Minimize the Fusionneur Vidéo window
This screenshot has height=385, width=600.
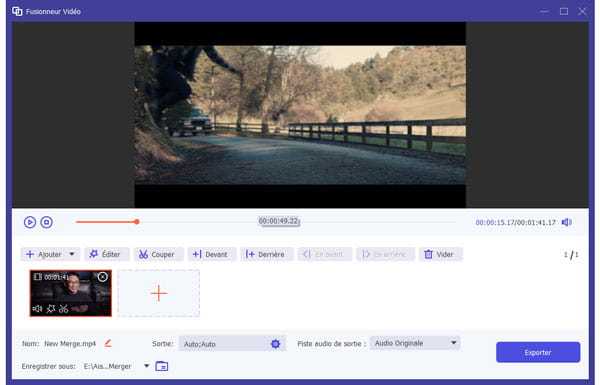(544, 11)
